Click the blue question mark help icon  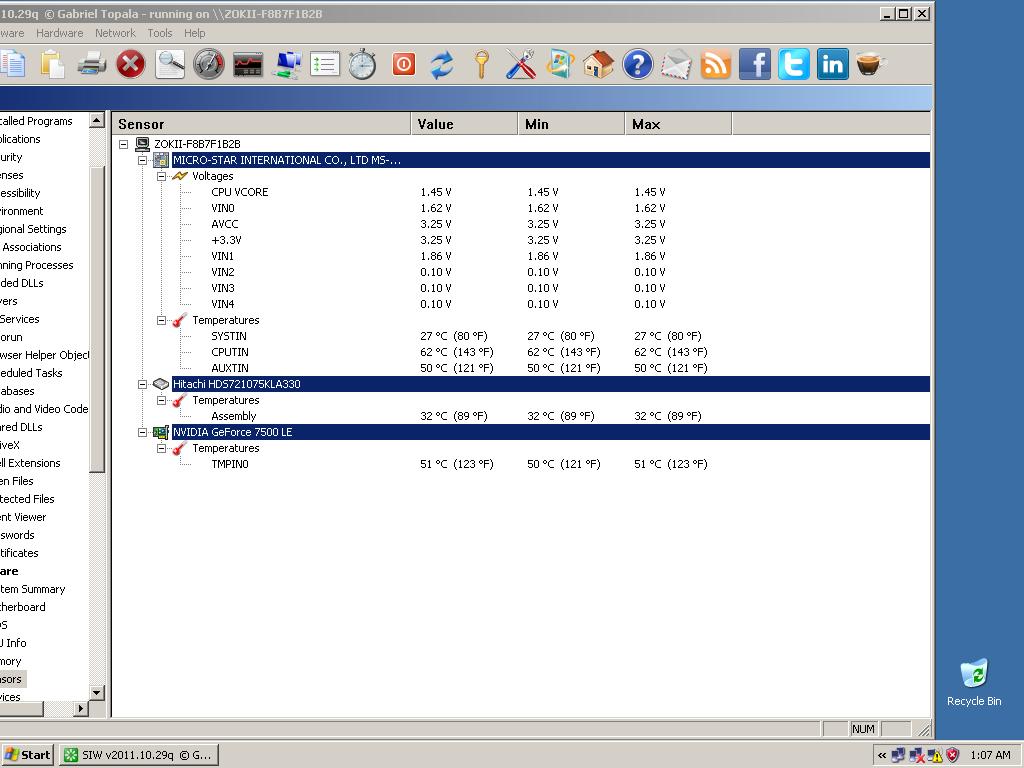coord(637,65)
